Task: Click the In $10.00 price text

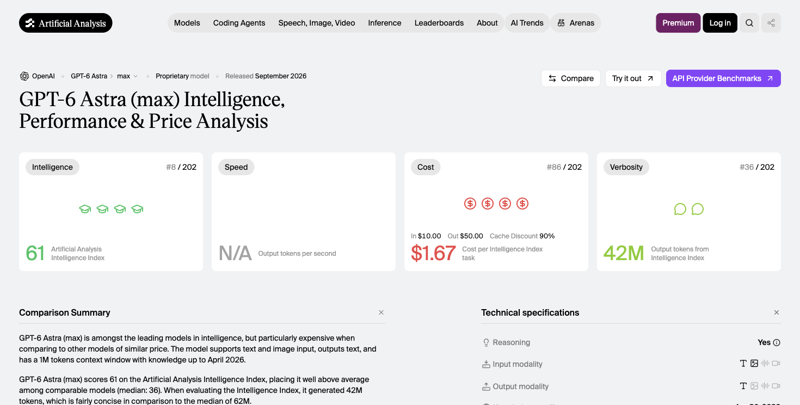Action: pos(426,236)
